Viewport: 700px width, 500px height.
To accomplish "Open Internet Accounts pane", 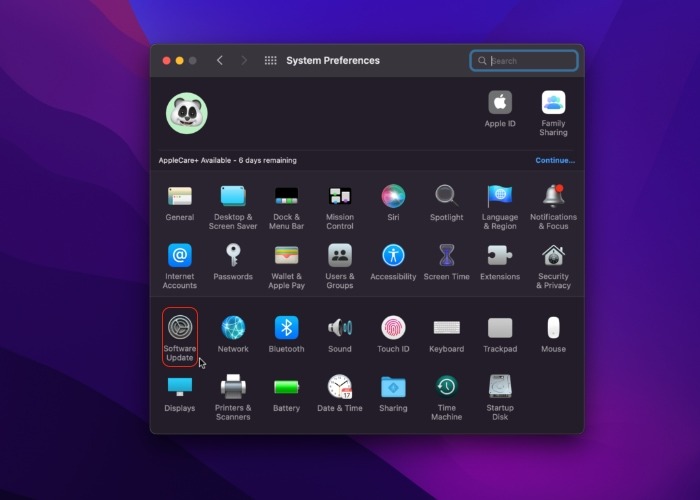I will 179,267.
